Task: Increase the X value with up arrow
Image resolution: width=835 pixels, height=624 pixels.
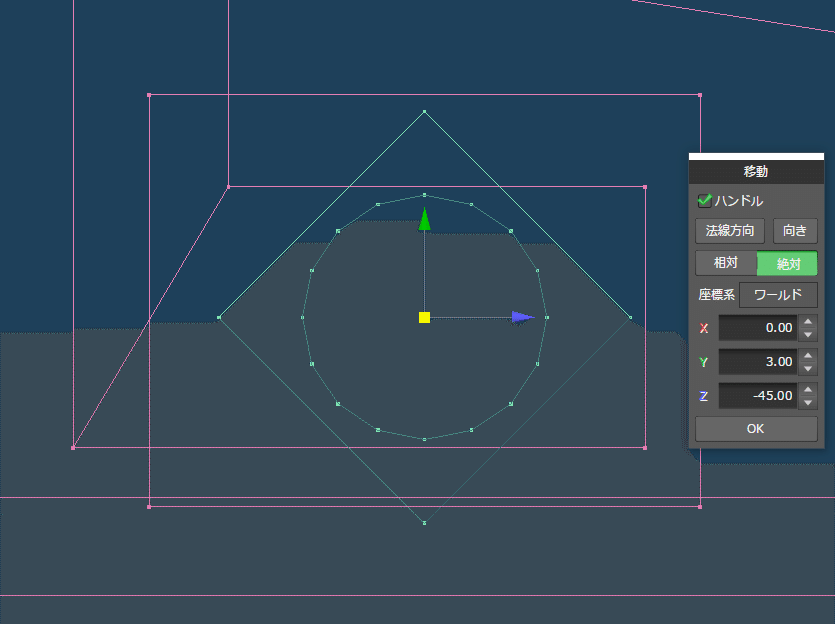Action: point(808,322)
